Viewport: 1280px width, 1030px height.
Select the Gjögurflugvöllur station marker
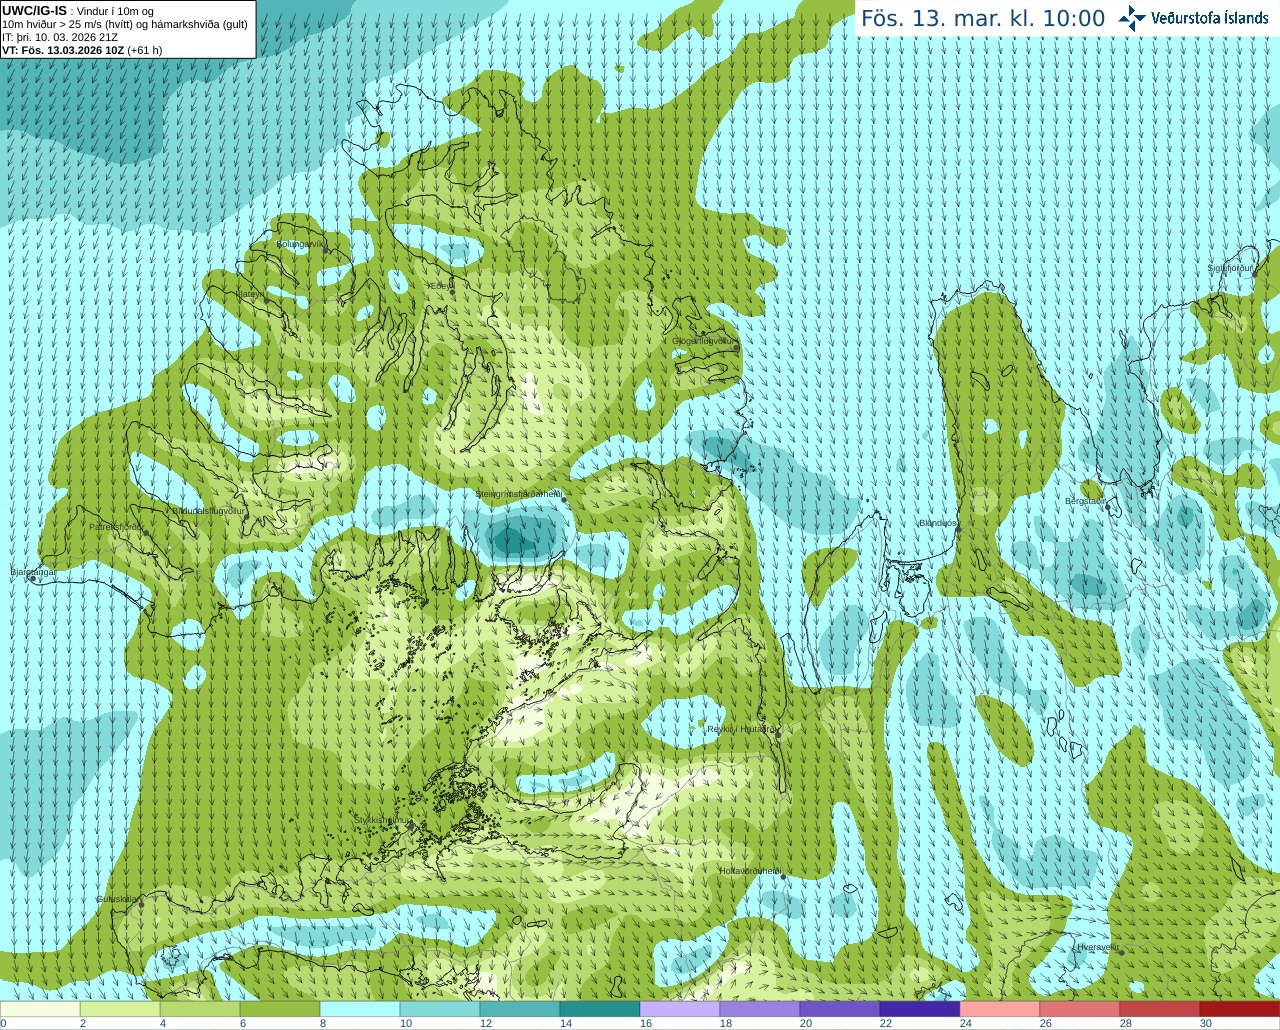pyautogui.click(x=735, y=347)
